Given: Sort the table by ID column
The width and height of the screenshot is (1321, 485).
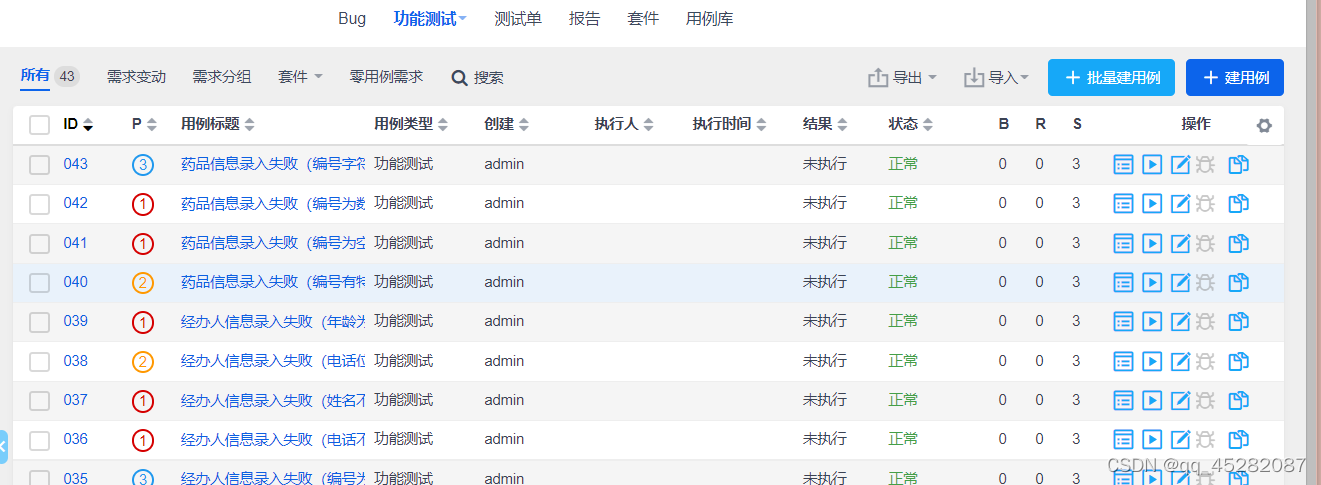Looking at the screenshot, I should click(x=78, y=124).
